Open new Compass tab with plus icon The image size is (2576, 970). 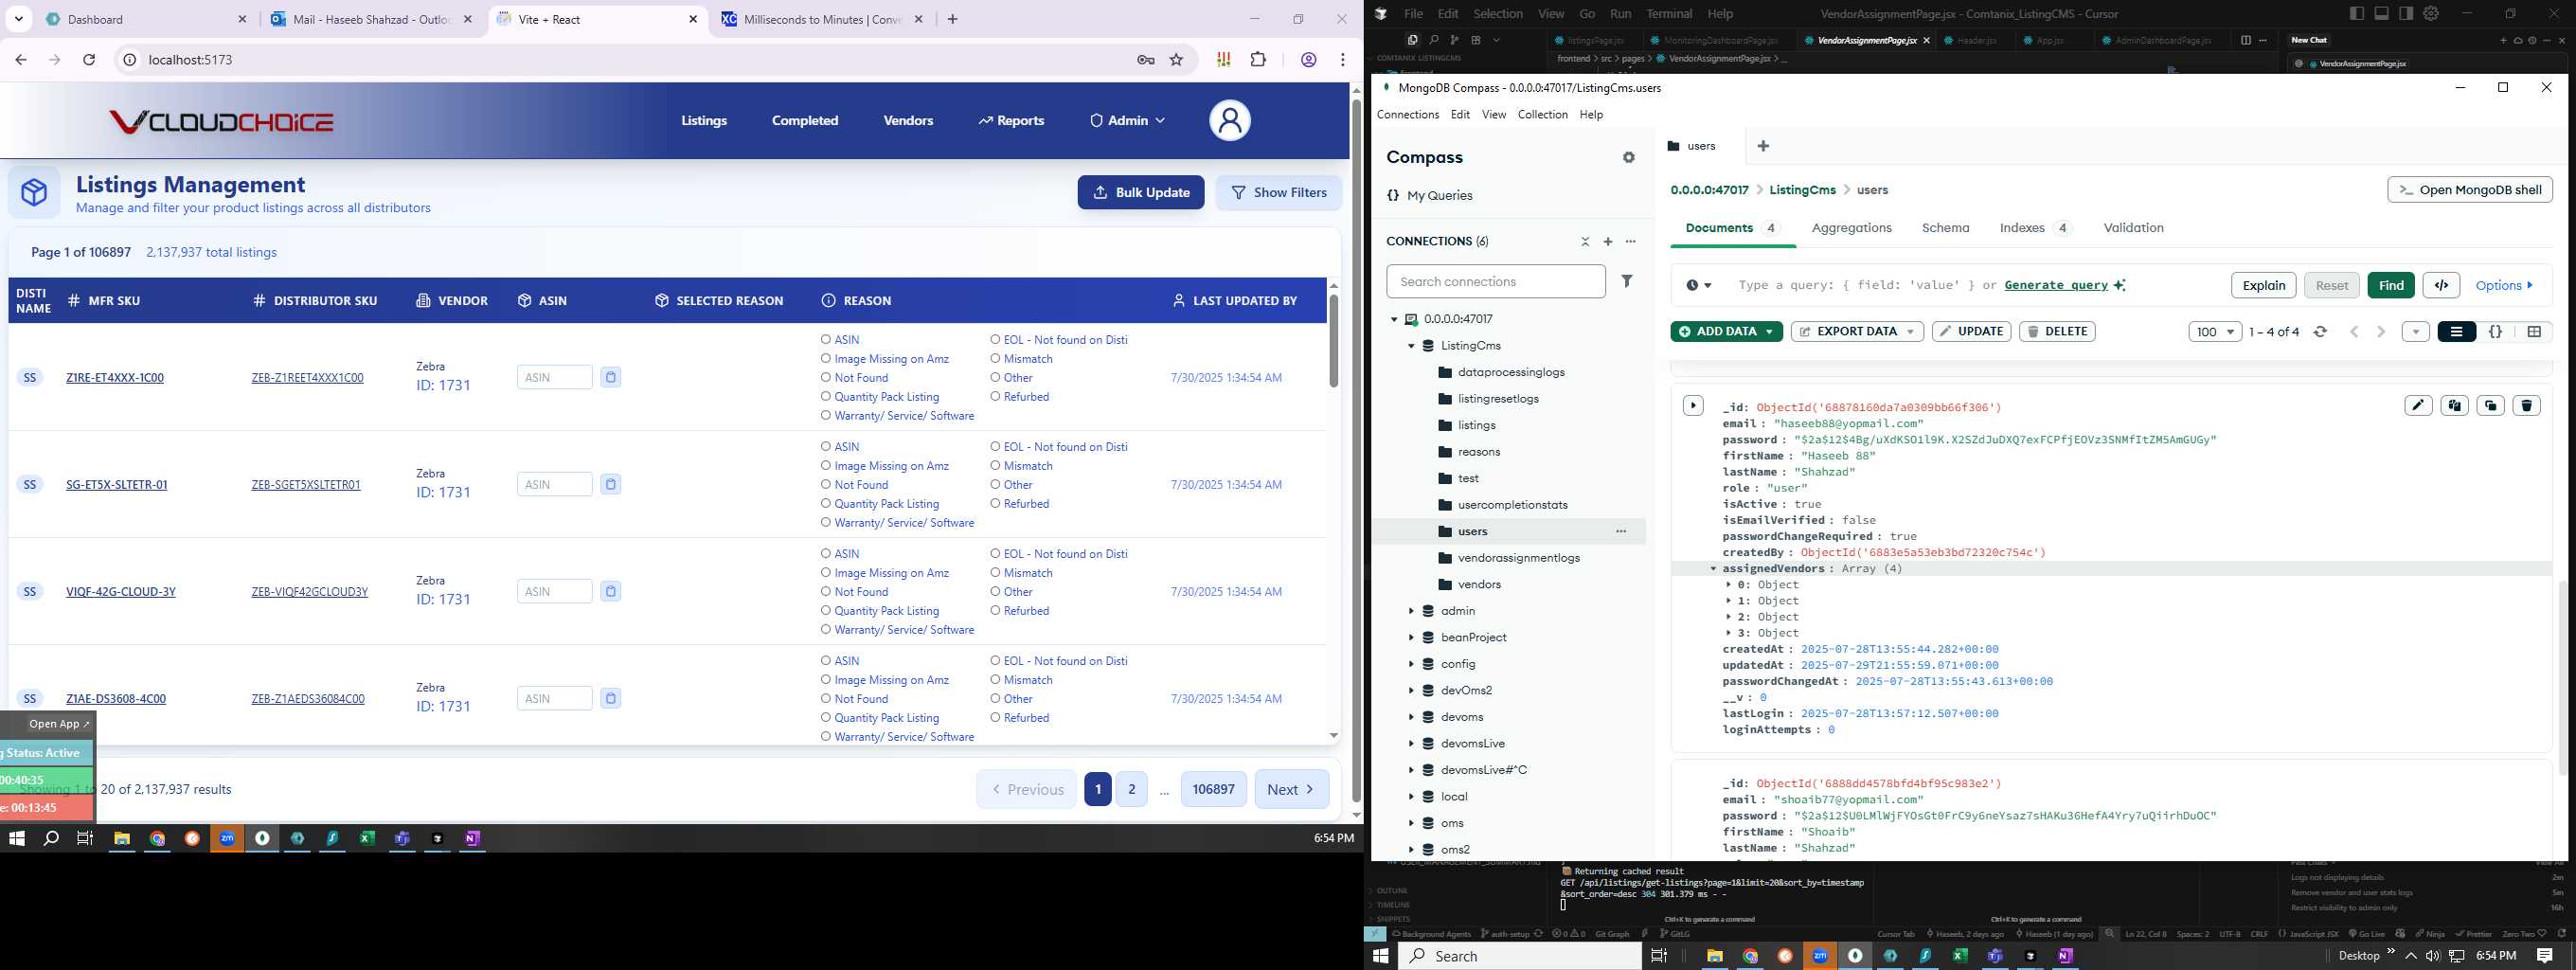(x=1763, y=146)
